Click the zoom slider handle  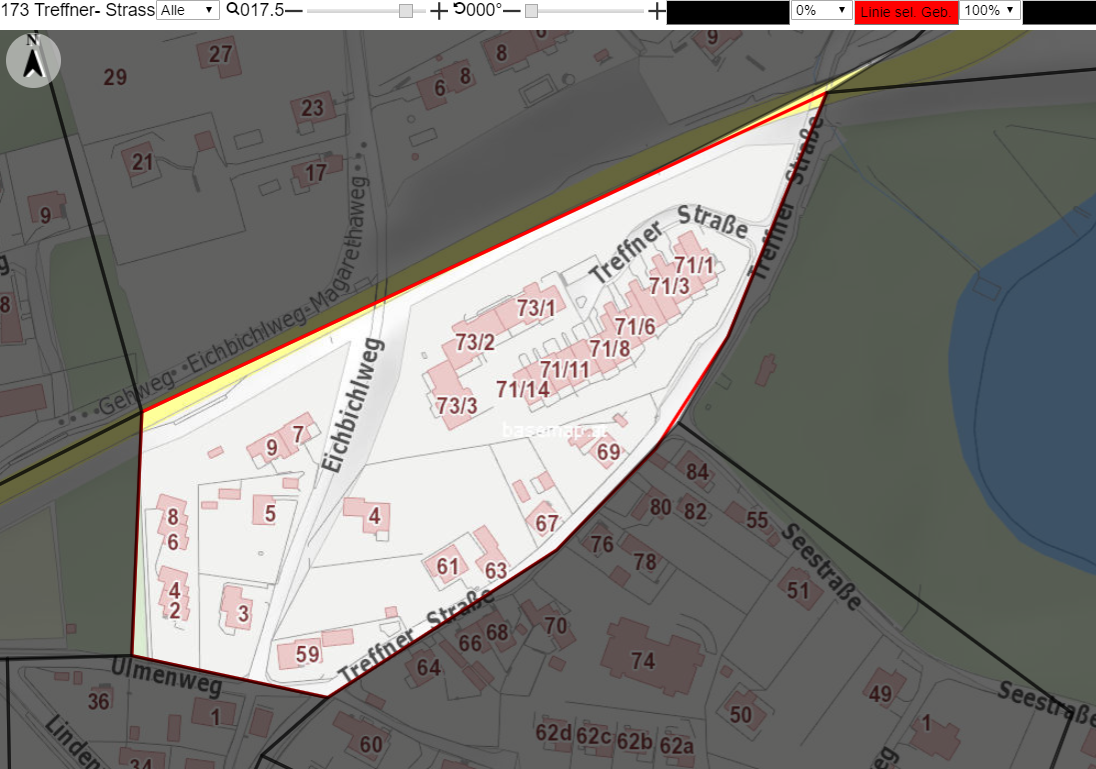(x=405, y=10)
